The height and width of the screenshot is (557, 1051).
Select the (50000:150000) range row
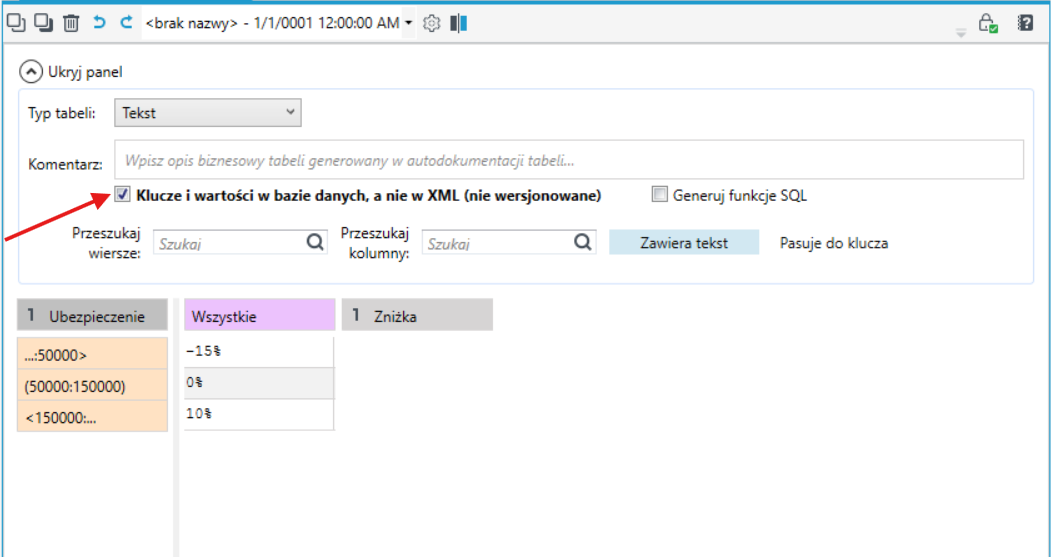(92, 385)
